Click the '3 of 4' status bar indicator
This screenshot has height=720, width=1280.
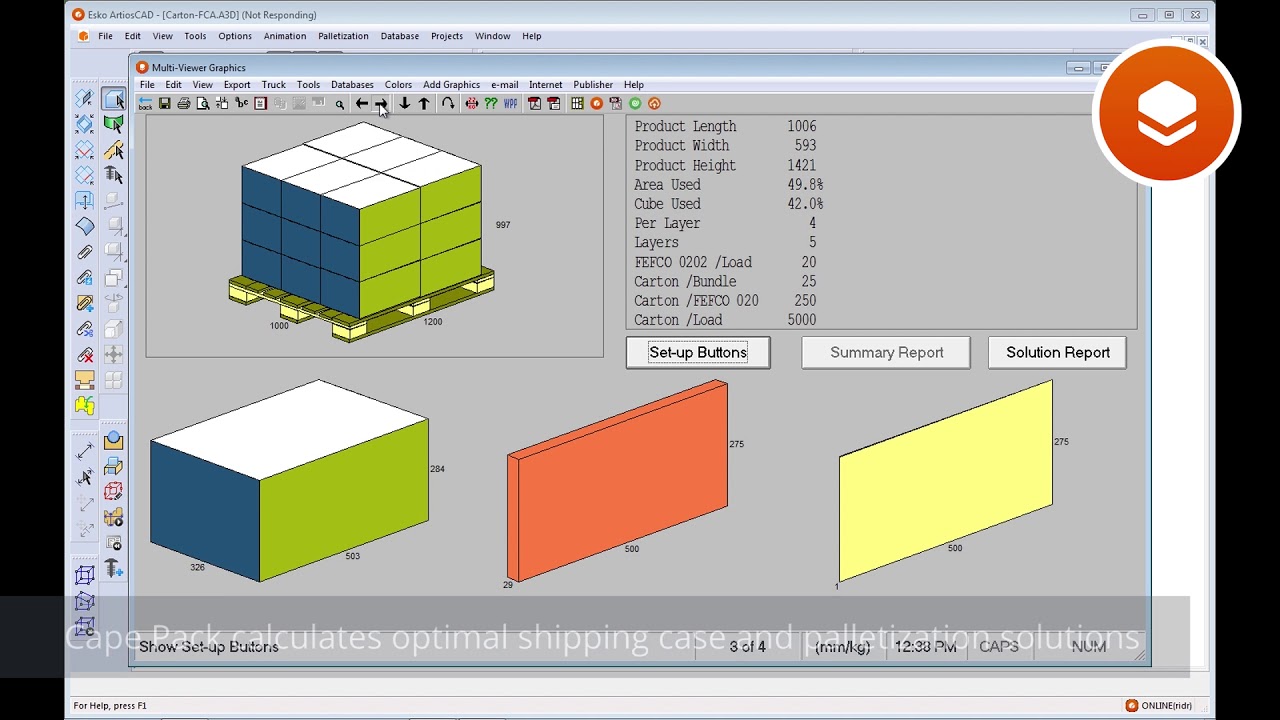click(x=747, y=647)
